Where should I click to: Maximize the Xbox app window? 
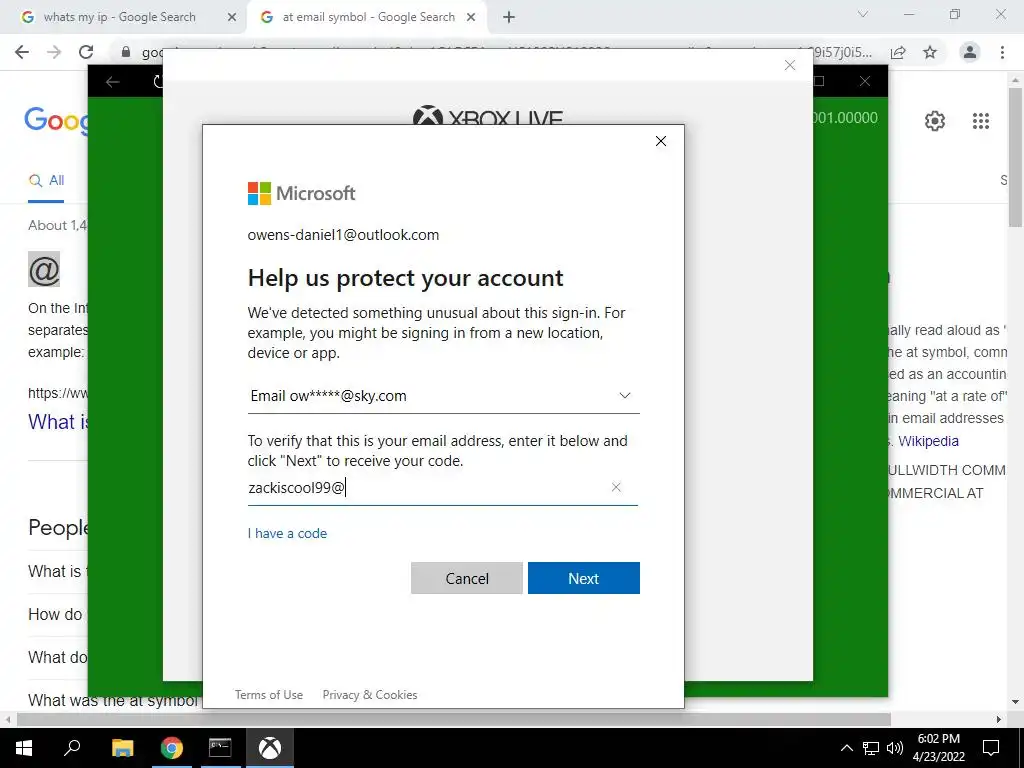tap(821, 81)
